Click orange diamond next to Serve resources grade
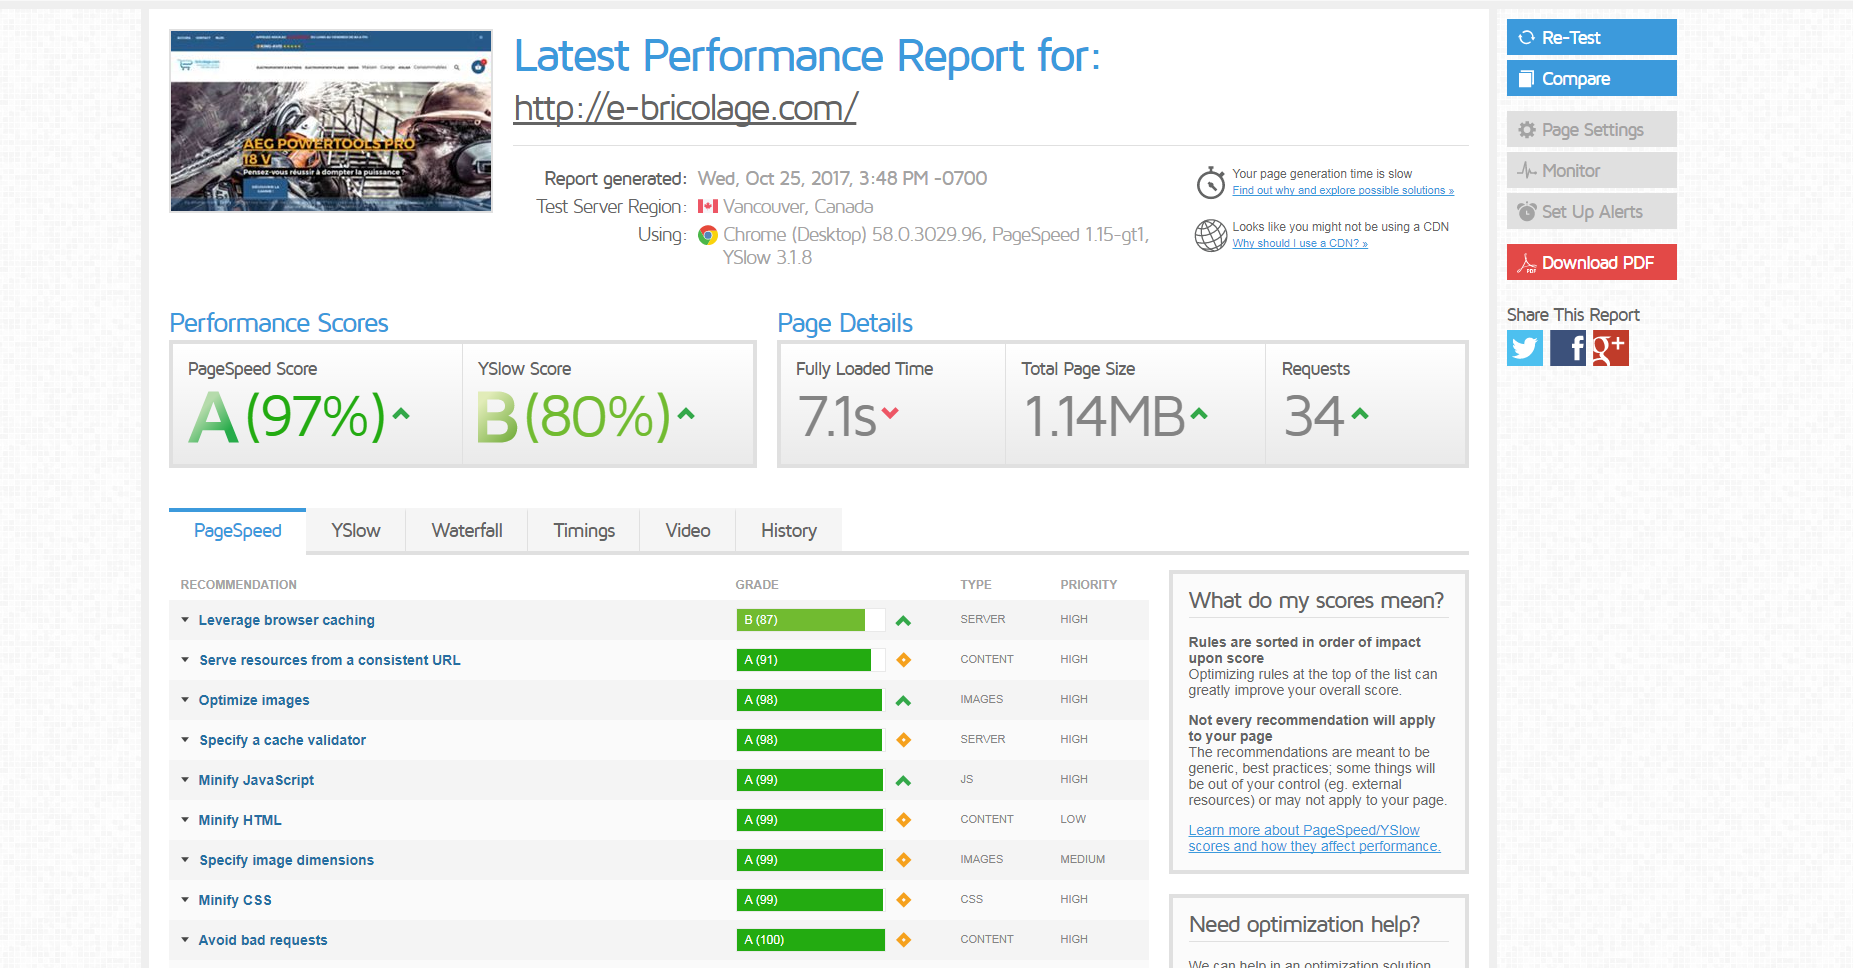Image resolution: width=1853 pixels, height=968 pixels. click(x=904, y=660)
